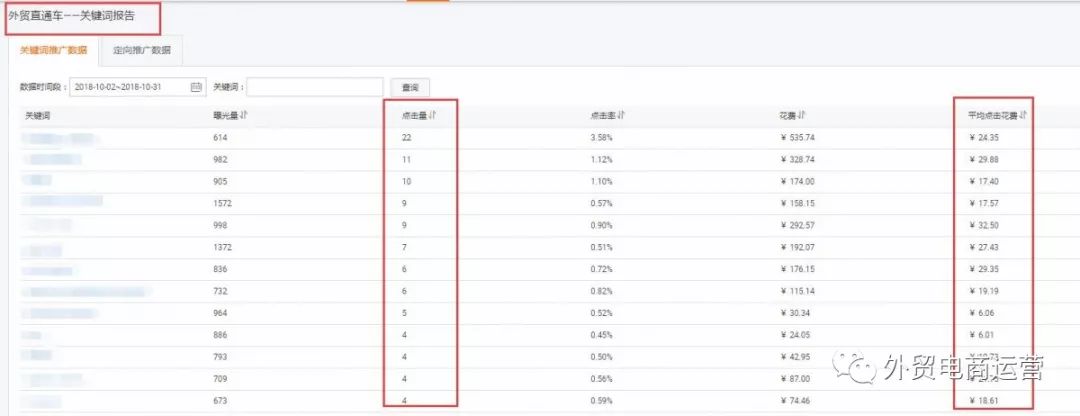This screenshot has height=416, width=1080.
Task: Select the page title 外贸直通车——关键词报告
Action: pyautogui.click(x=72, y=17)
